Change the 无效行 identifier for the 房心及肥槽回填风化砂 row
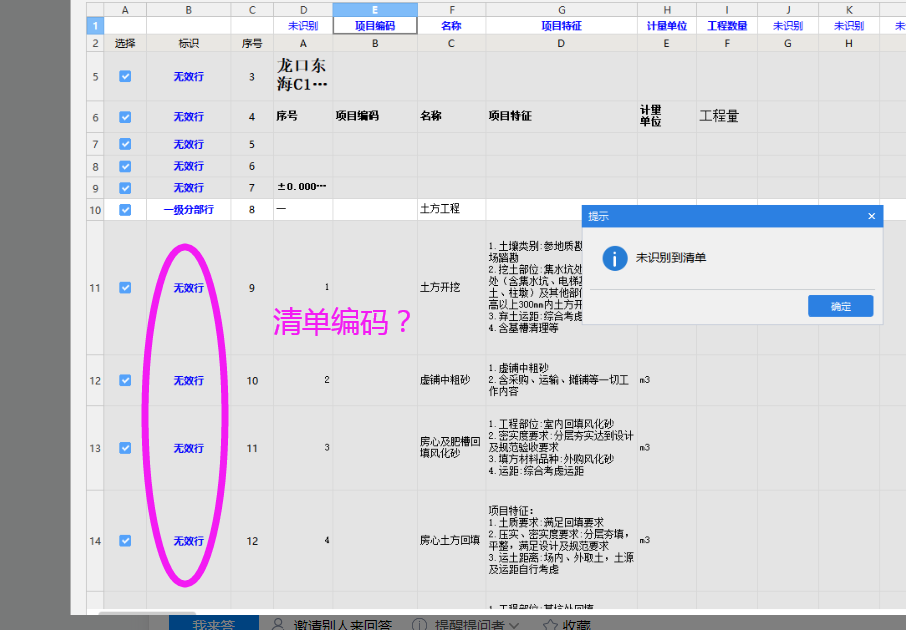The height and width of the screenshot is (630, 906). point(188,448)
